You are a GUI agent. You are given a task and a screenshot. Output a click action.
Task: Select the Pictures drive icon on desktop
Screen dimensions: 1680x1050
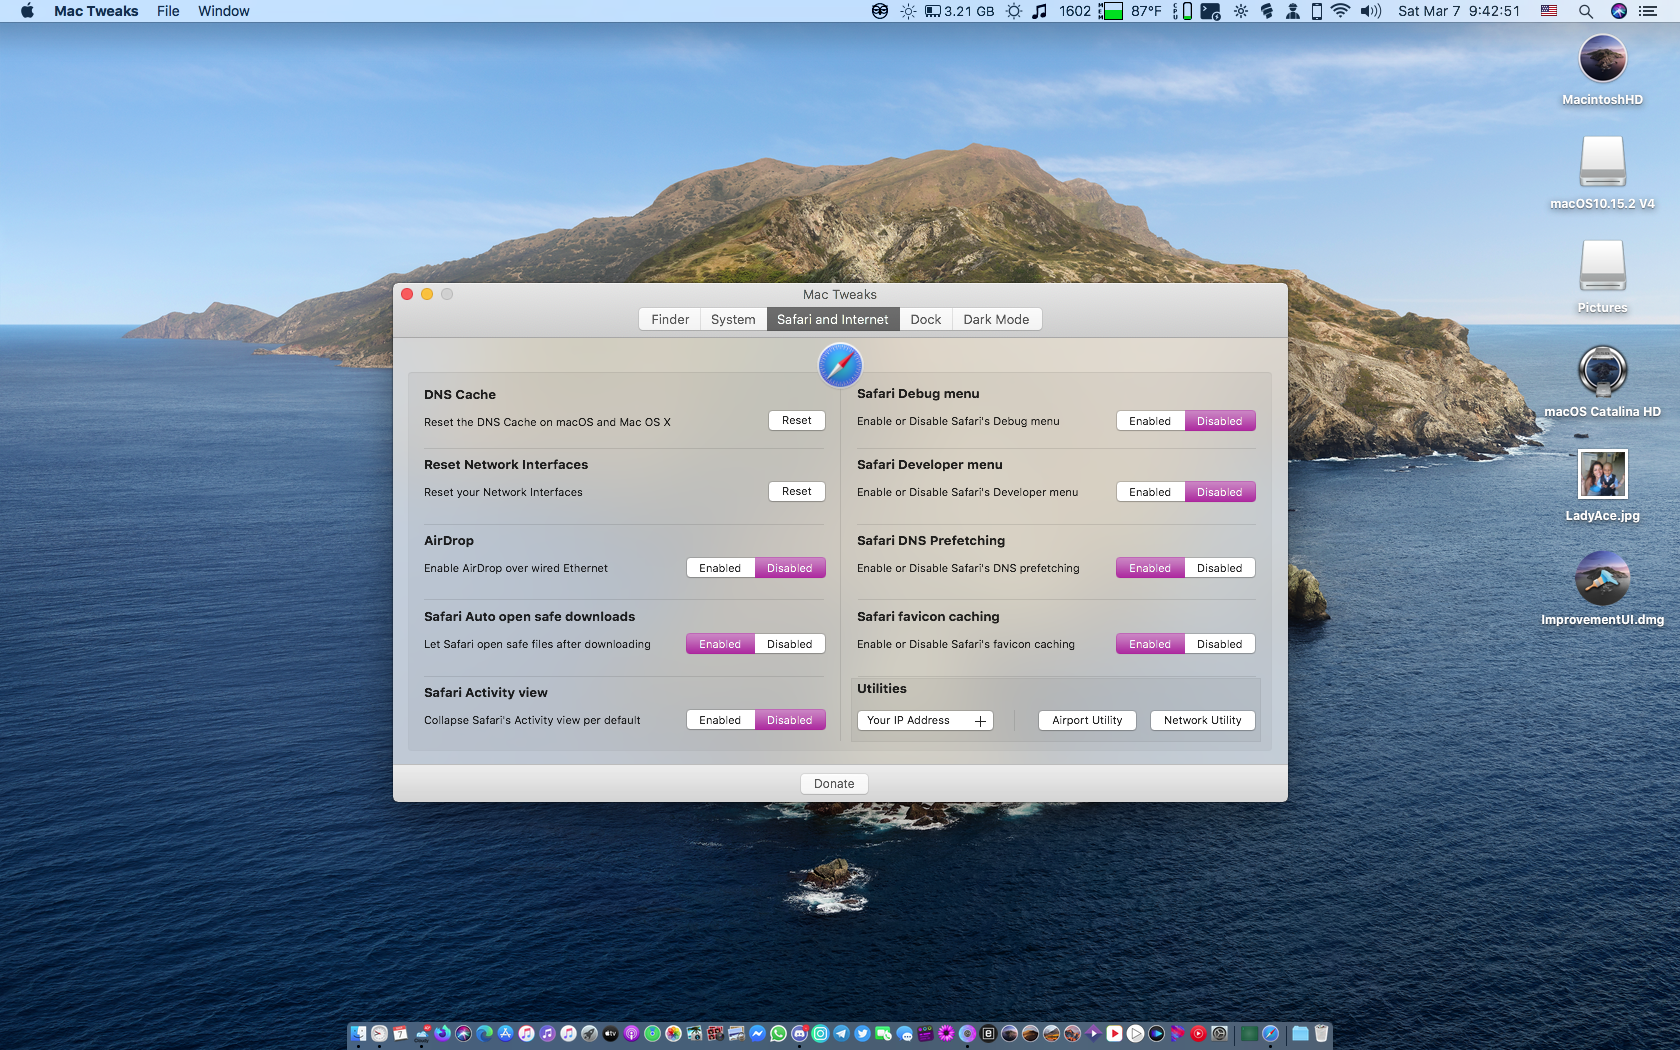pyautogui.click(x=1602, y=265)
